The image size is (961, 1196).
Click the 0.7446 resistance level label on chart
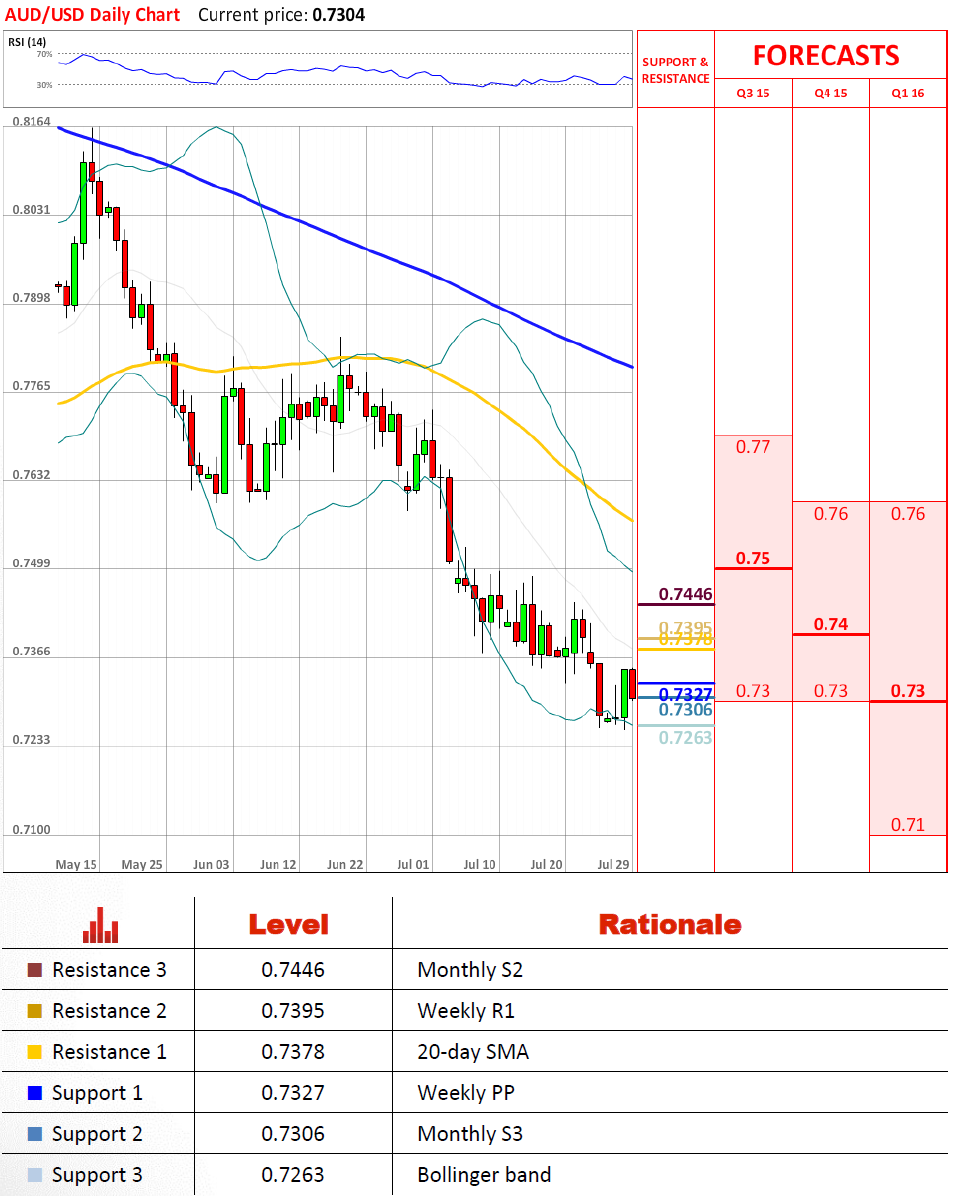pyautogui.click(x=685, y=594)
